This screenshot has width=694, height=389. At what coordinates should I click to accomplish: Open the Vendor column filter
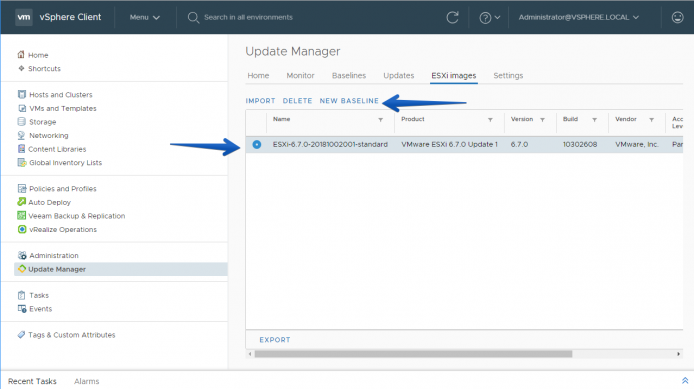(x=651, y=120)
